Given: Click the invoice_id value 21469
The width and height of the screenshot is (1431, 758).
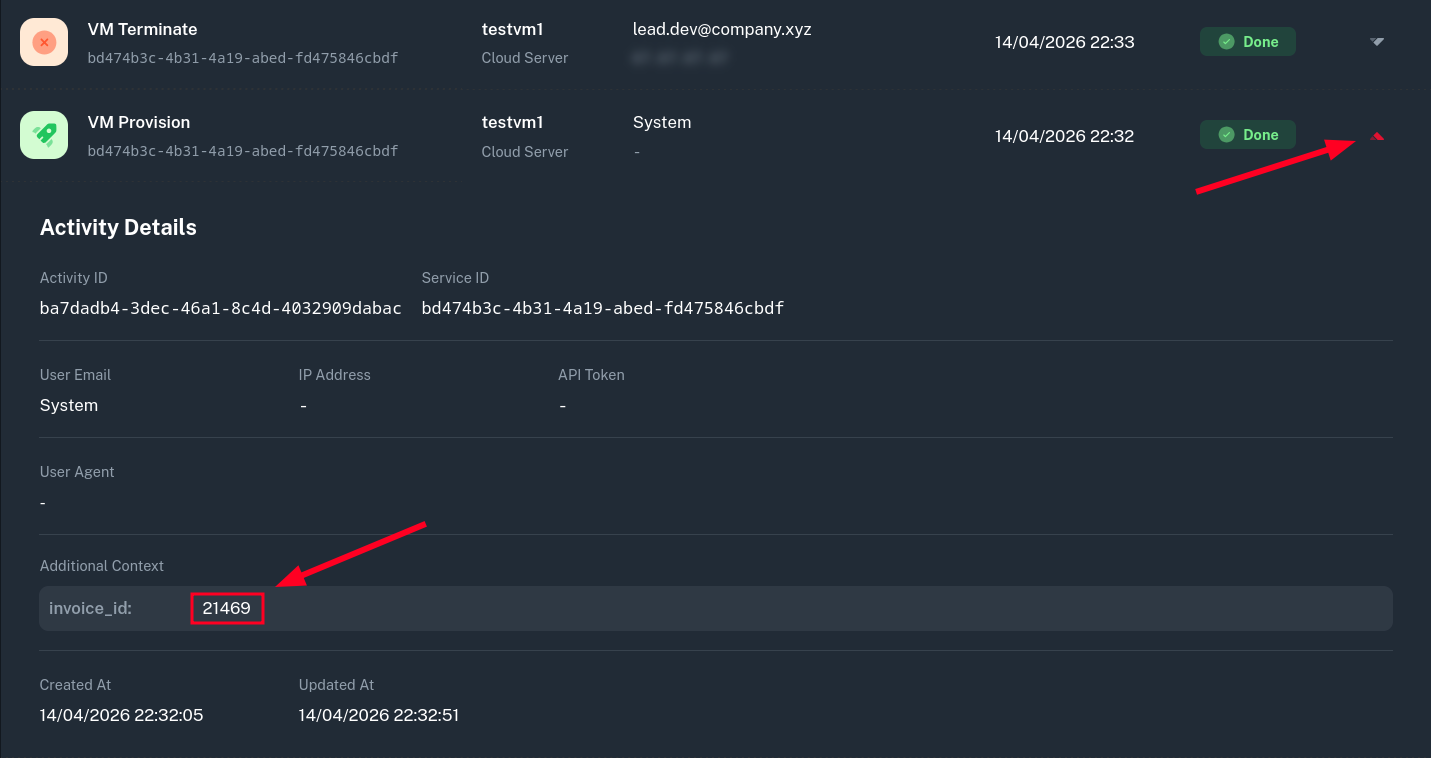Looking at the screenshot, I should 227,608.
